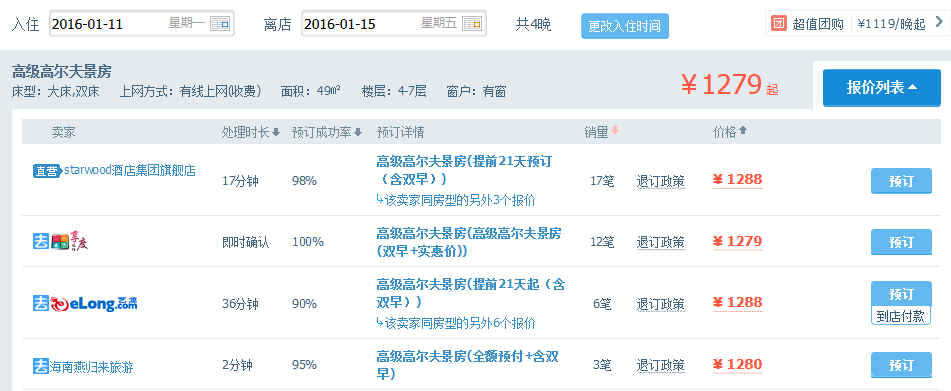View 退订政策 for 海南燕归来旅游
This screenshot has height=391, width=951.
660,366
